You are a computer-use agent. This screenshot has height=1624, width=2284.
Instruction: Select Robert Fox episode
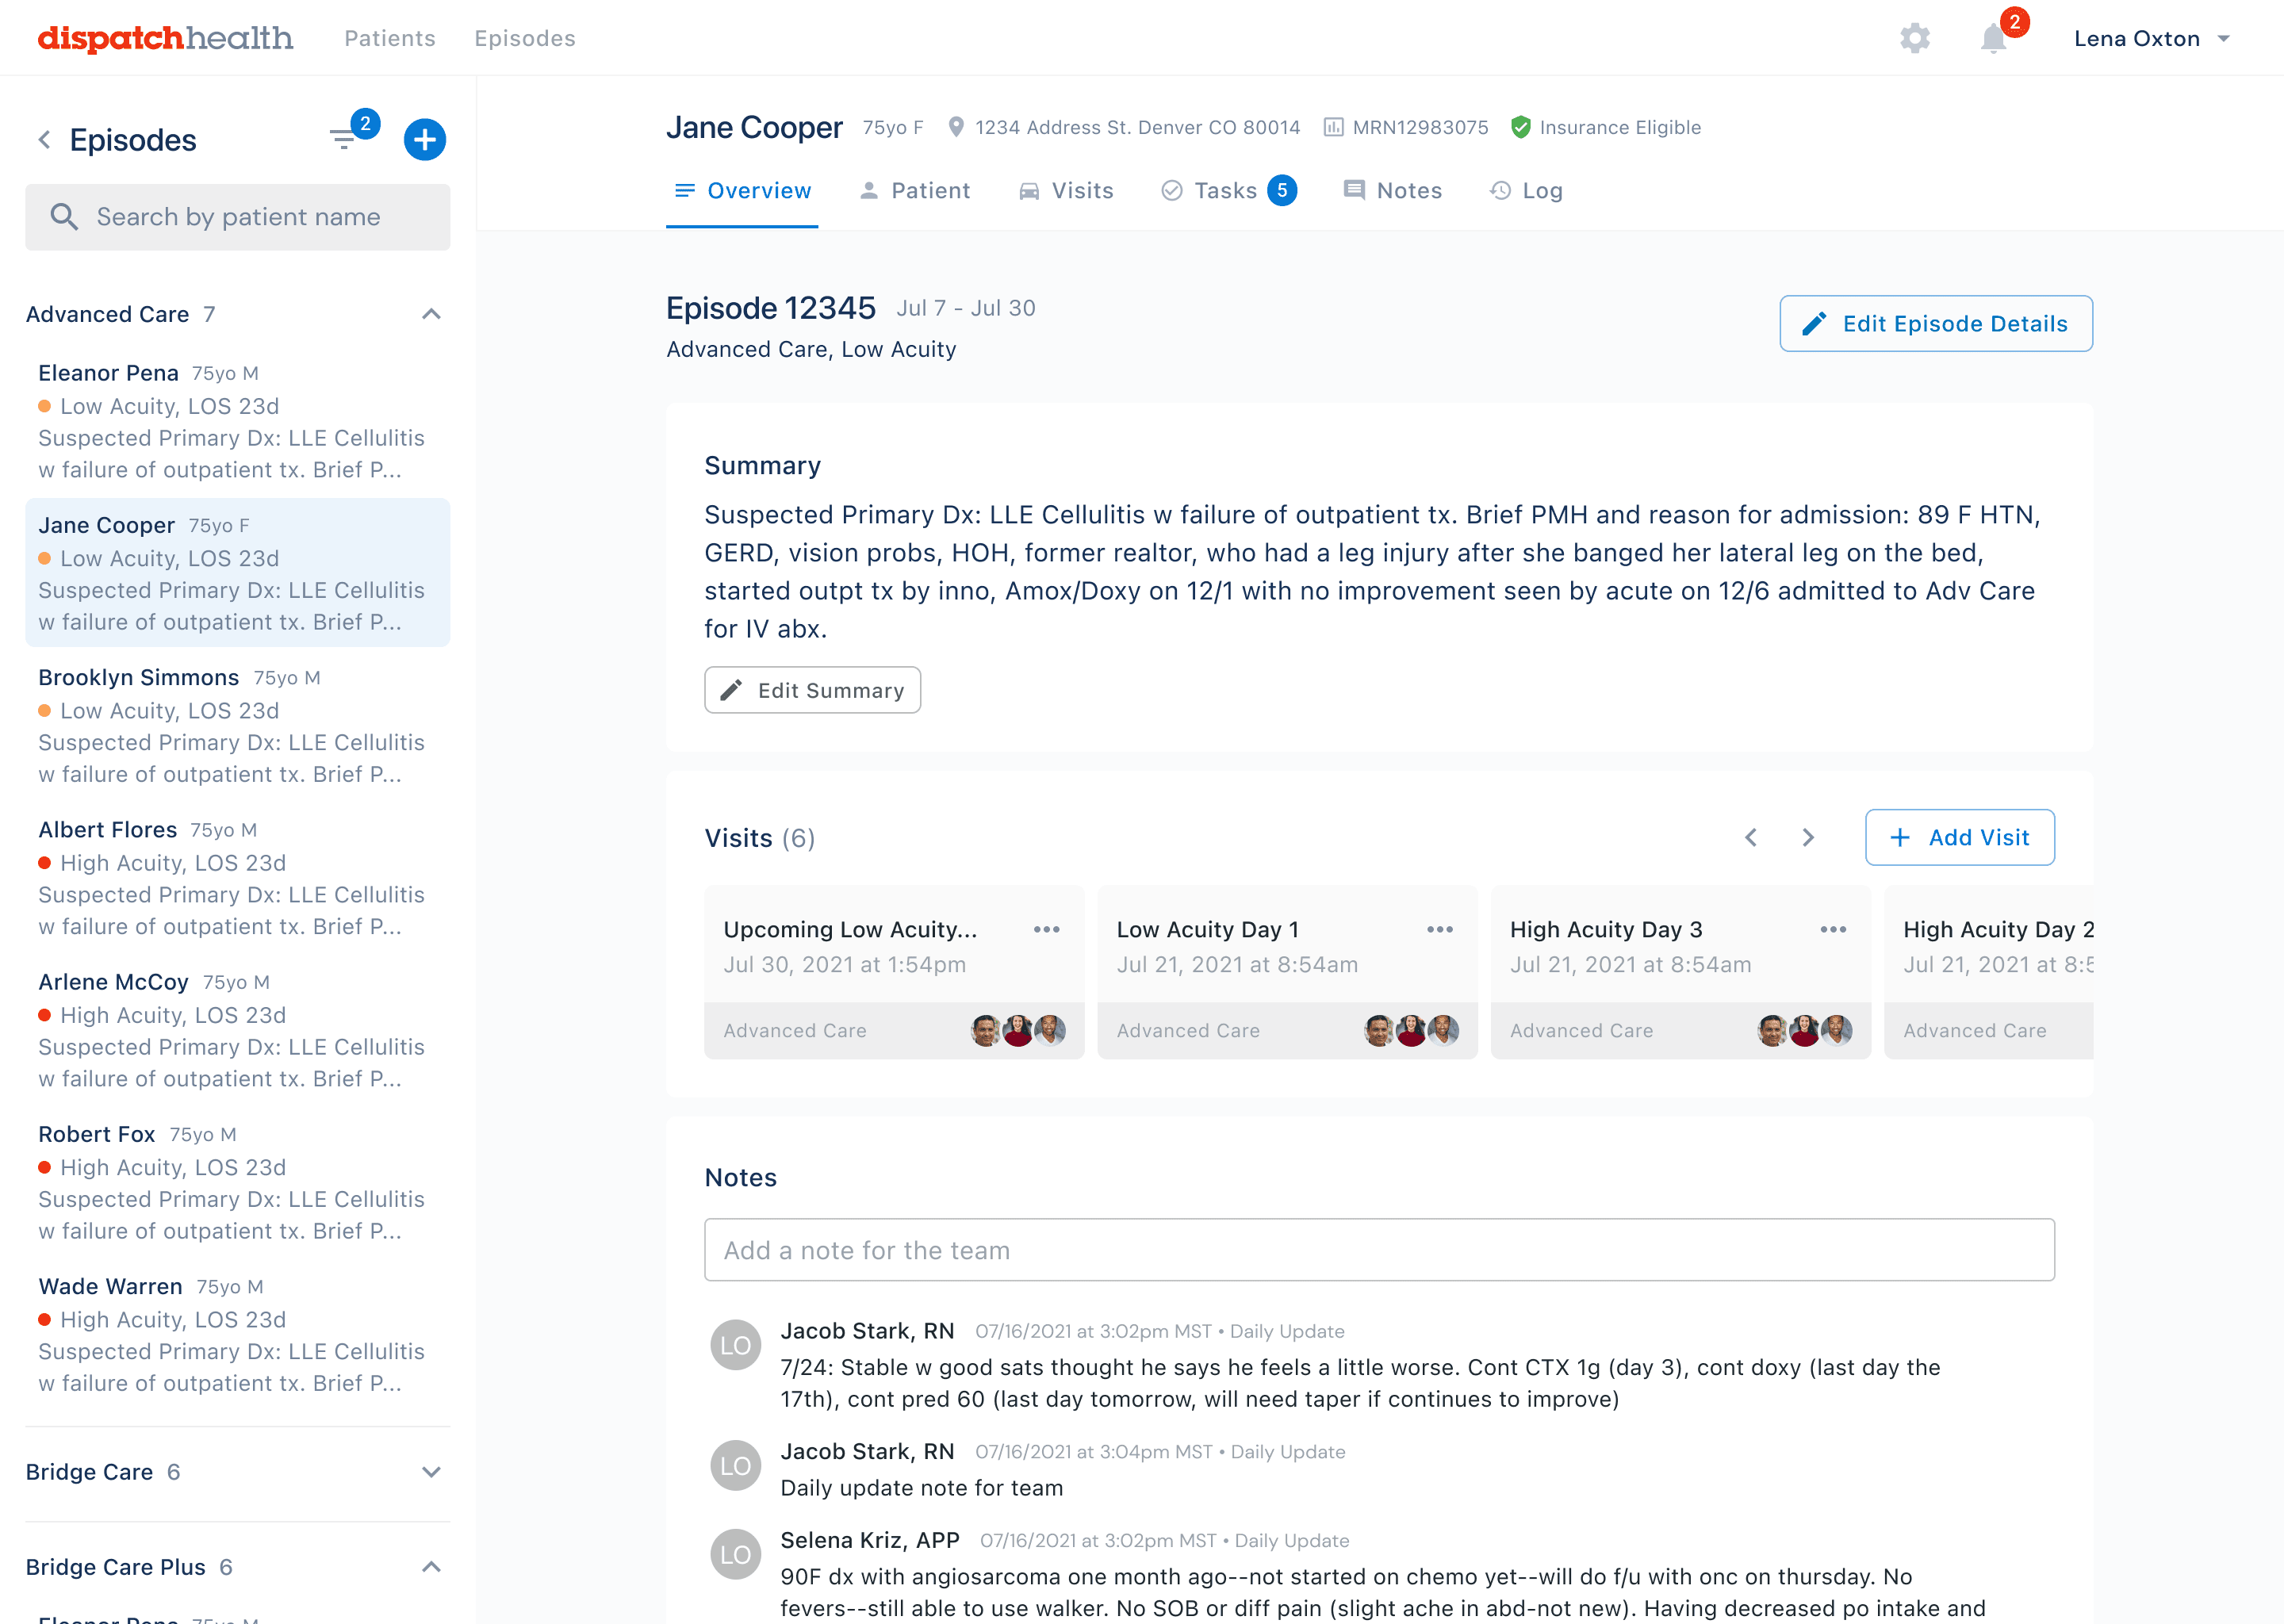(238, 1181)
